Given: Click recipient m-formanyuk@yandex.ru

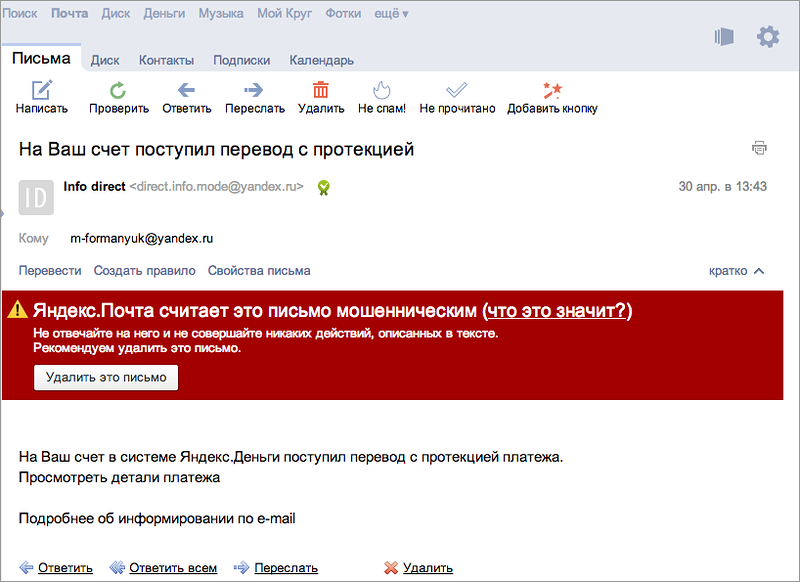Looking at the screenshot, I should click(141, 239).
